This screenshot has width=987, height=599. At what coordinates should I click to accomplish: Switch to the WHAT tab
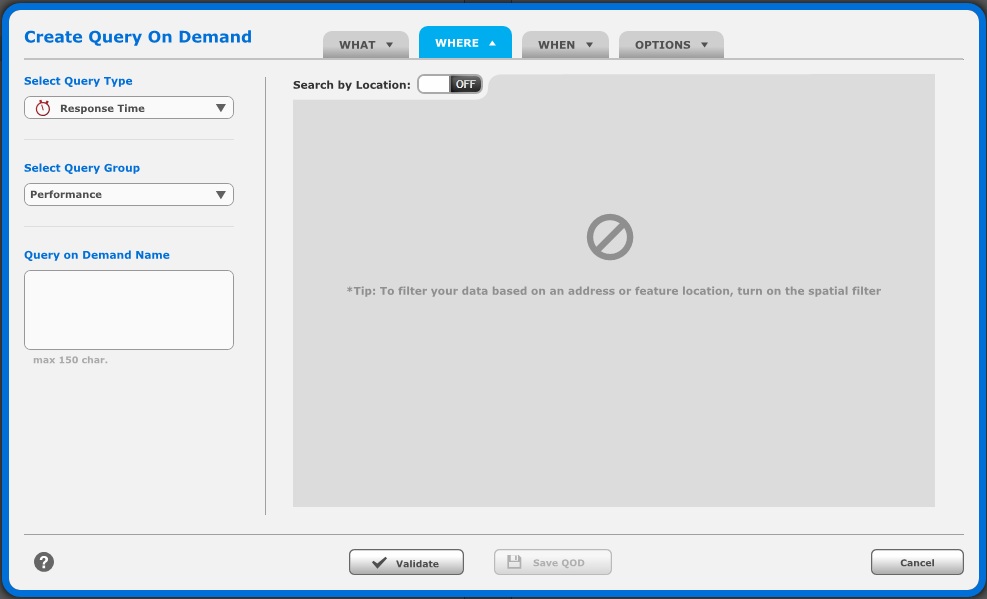coord(357,45)
